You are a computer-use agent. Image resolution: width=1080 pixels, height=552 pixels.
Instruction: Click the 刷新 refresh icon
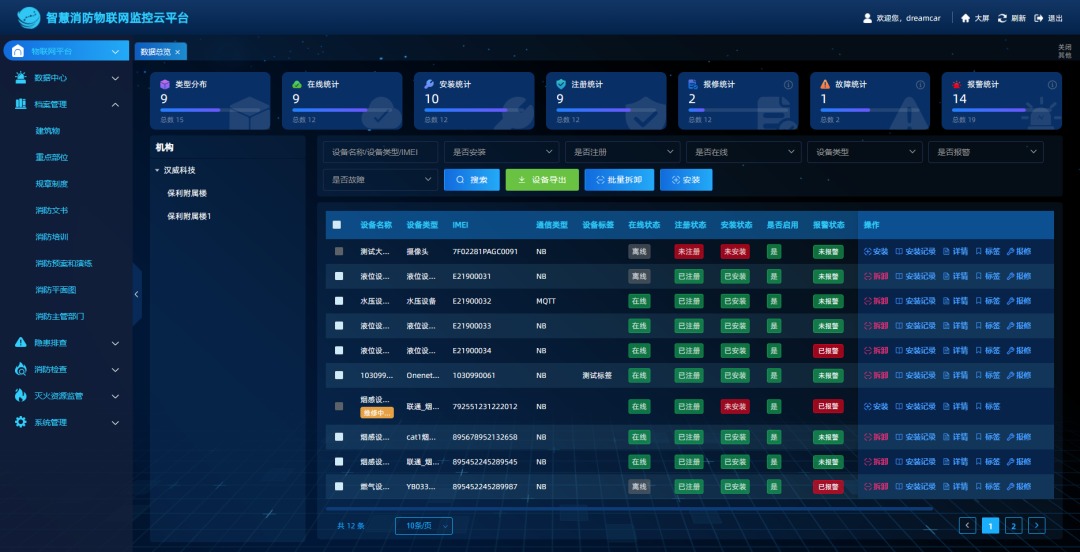pos(1002,18)
